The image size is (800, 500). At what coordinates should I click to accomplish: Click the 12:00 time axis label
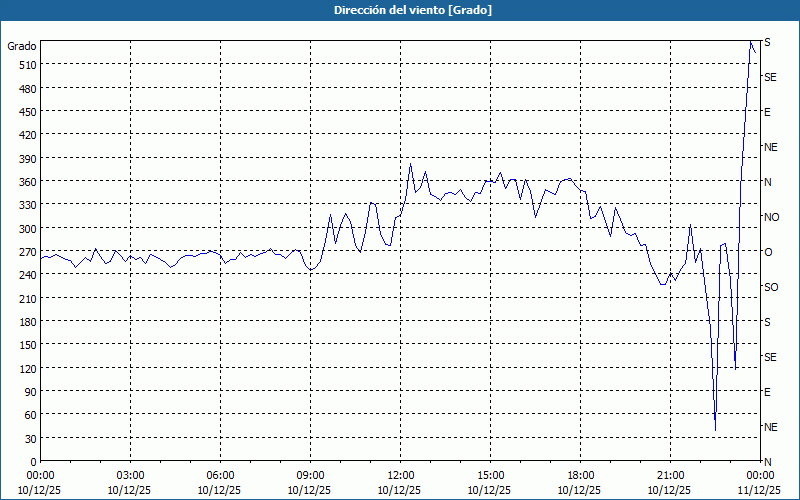click(x=401, y=476)
